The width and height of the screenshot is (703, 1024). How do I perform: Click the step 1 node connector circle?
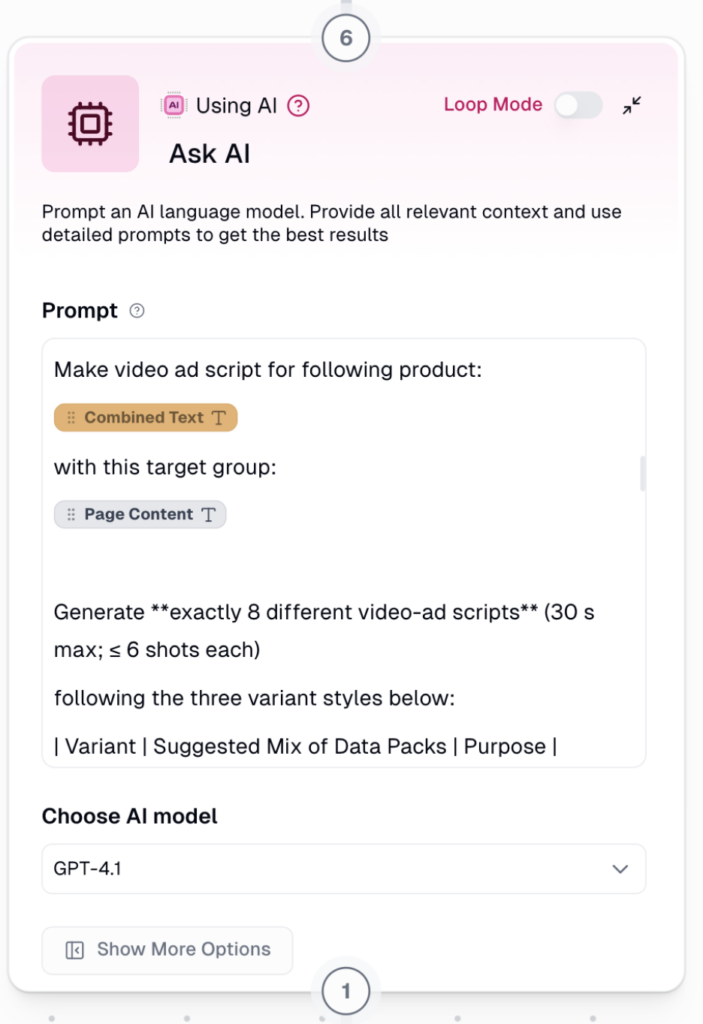[346, 992]
